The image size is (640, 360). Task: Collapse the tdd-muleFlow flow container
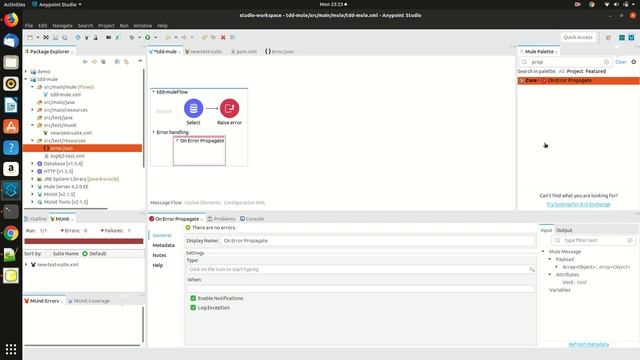[154, 92]
